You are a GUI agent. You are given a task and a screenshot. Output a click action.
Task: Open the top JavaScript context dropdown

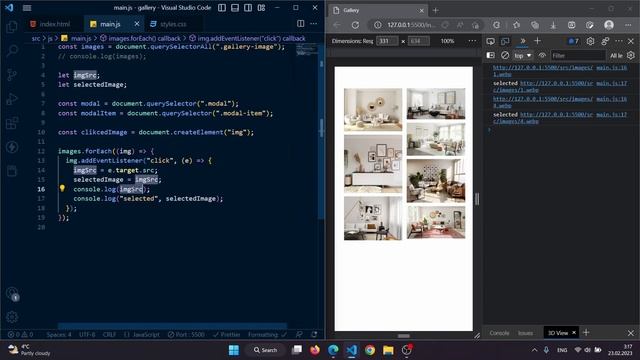point(522,55)
